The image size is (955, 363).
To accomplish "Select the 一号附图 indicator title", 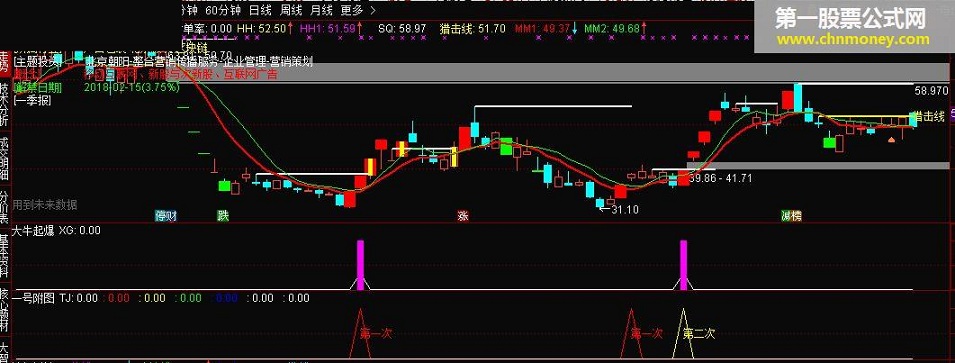I will click(x=33, y=298).
